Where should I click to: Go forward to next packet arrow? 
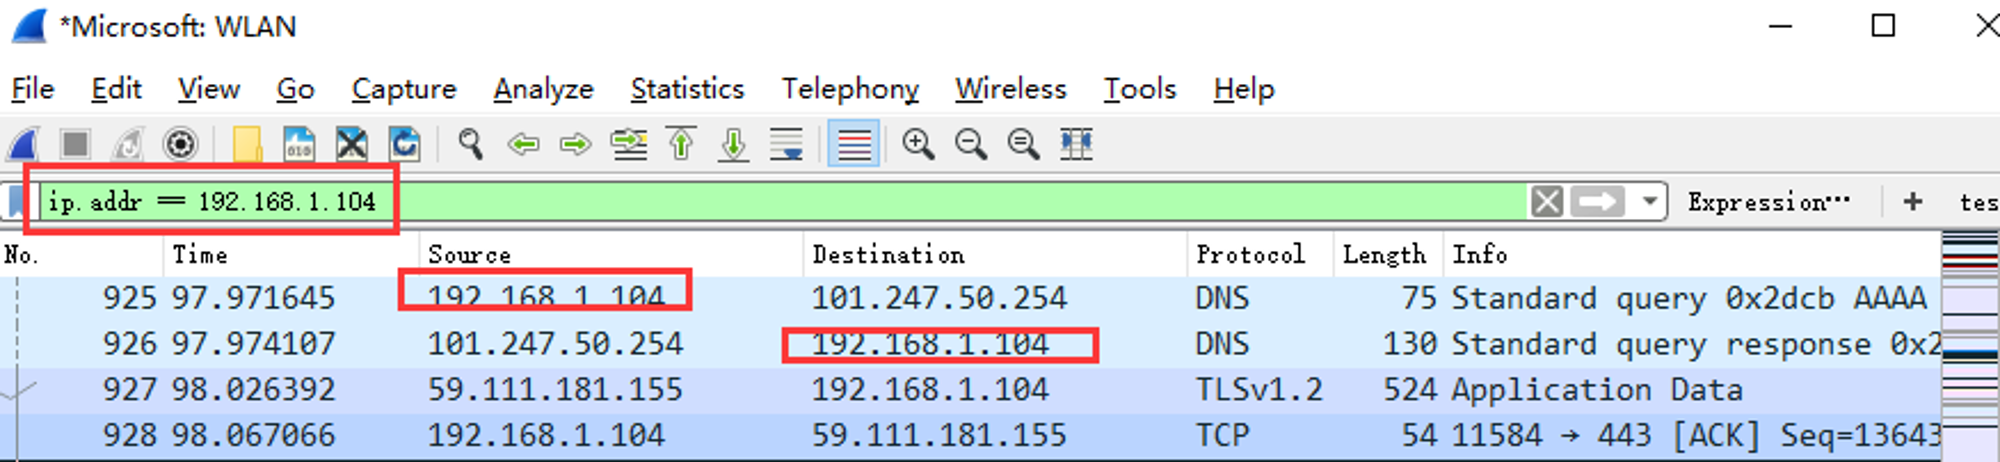coord(576,145)
